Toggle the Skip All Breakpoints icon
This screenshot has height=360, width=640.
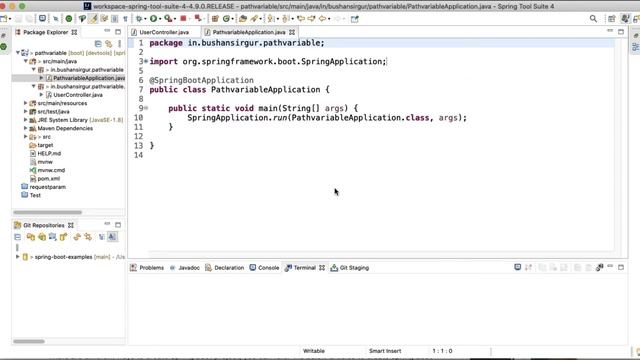tap(56, 19)
